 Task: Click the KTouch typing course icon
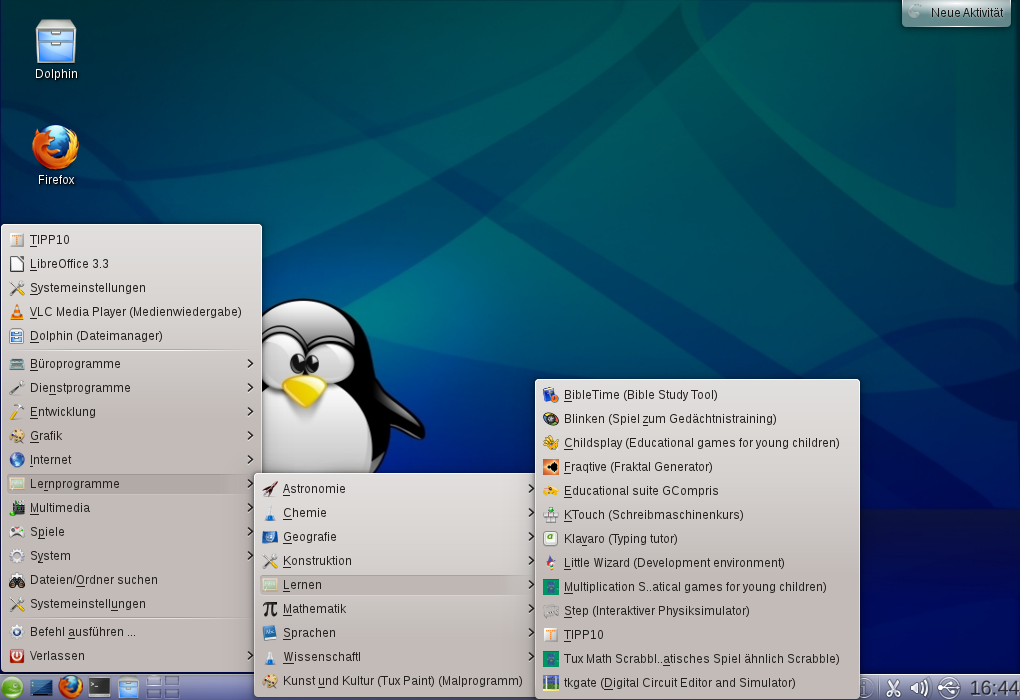[x=551, y=515]
